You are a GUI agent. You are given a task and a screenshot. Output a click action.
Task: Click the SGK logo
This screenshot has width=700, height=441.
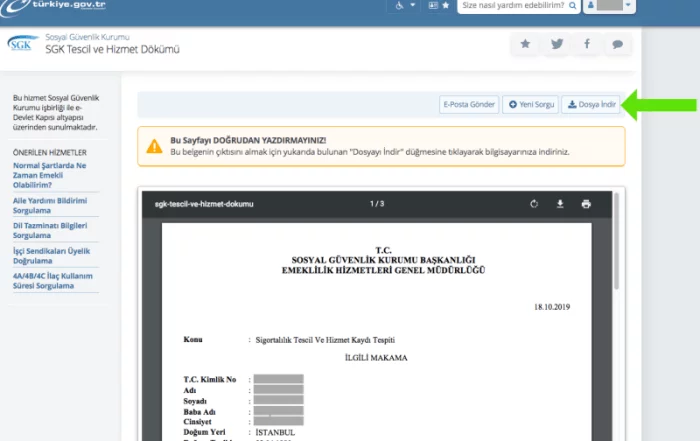coord(21,44)
